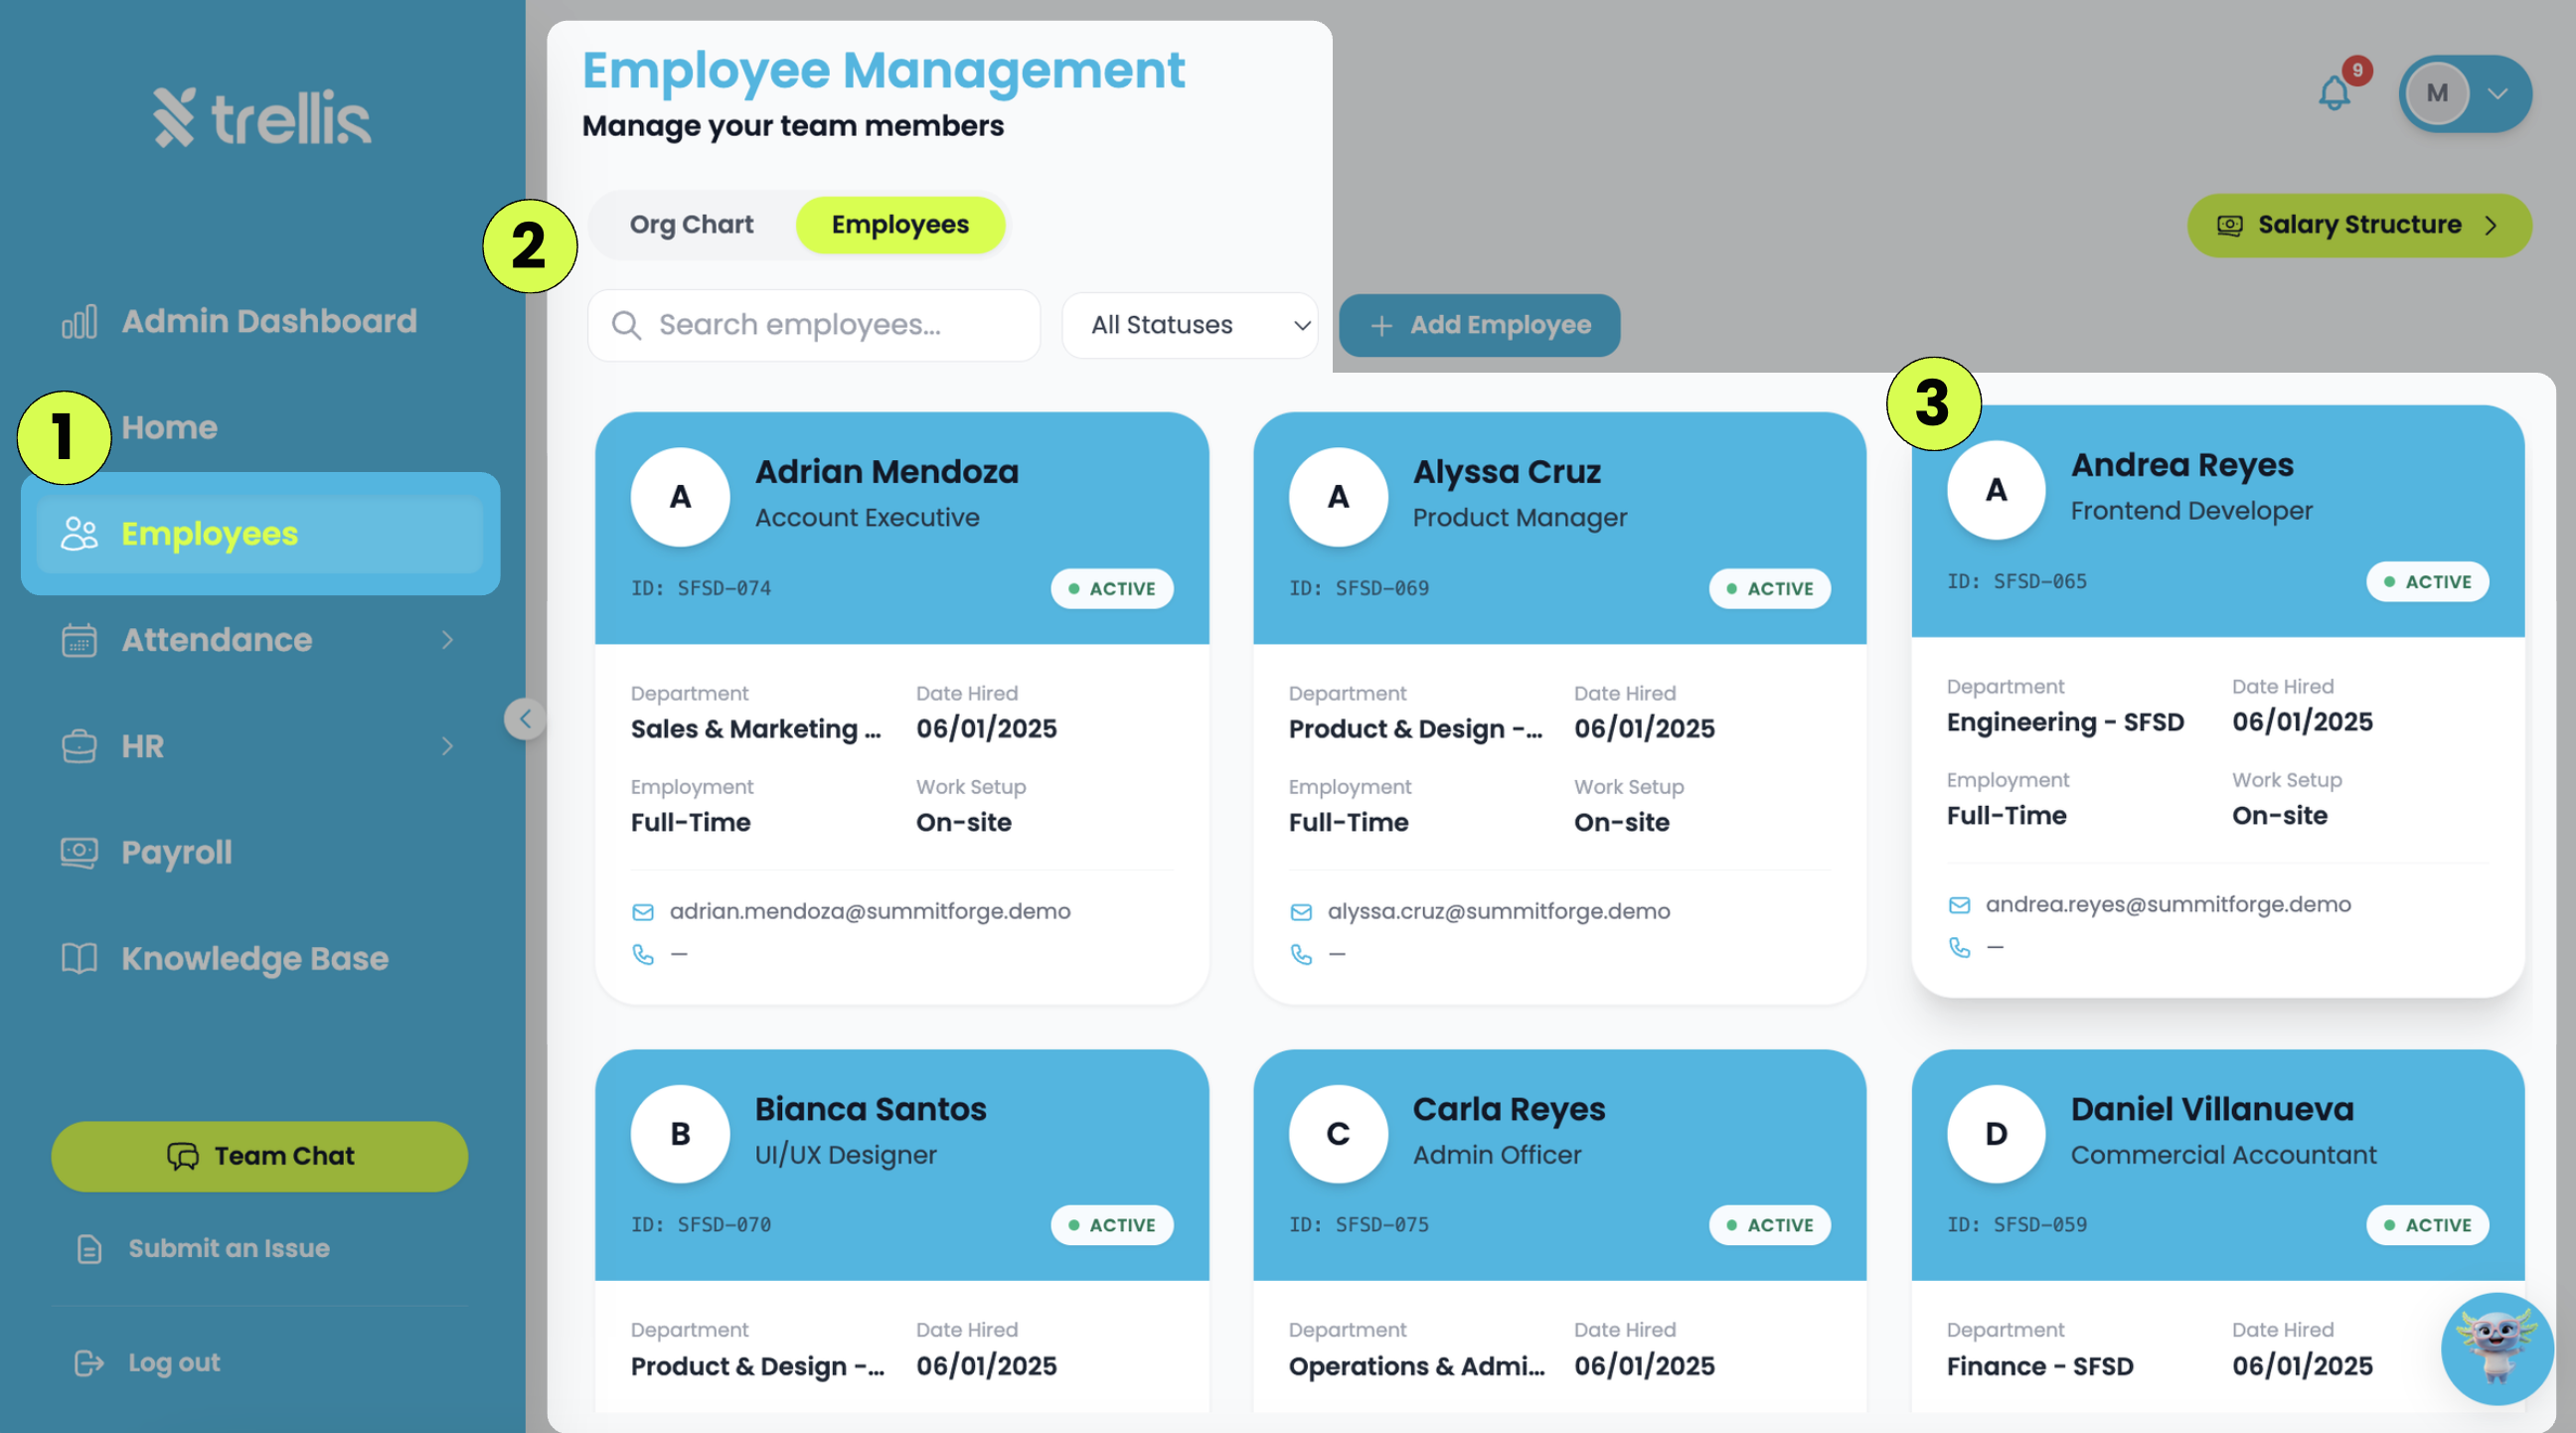Click Adrian Mendoza's avatar circle
Screen dimensions: 2576x1433
[680, 496]
